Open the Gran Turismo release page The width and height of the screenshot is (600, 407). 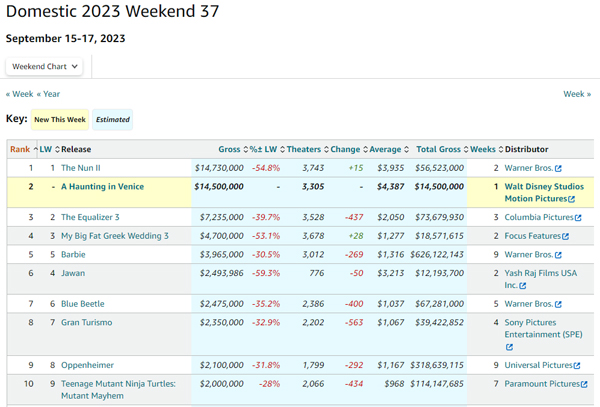click(x=86, y=323)
